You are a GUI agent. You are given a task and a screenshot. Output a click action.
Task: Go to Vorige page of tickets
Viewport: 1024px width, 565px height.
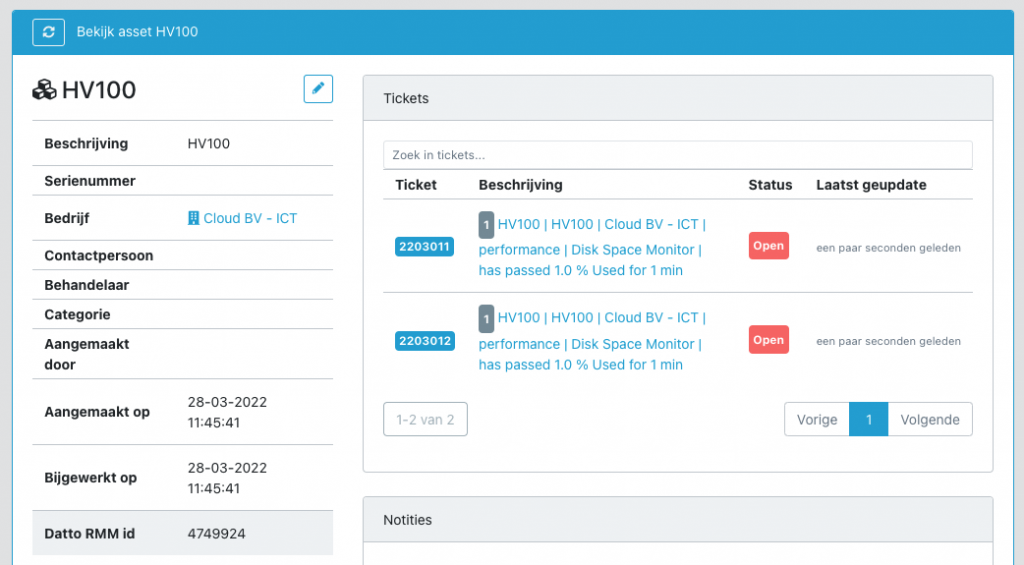[817, 419]
